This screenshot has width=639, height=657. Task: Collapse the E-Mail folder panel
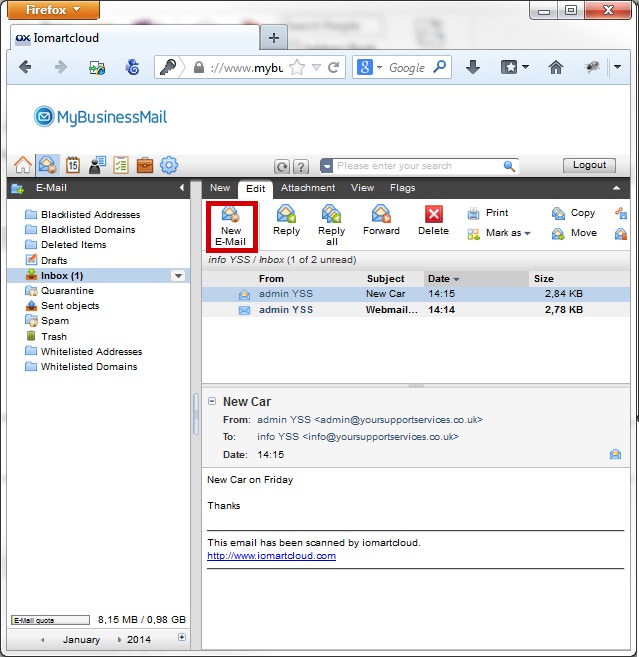(x=182, y=188)
